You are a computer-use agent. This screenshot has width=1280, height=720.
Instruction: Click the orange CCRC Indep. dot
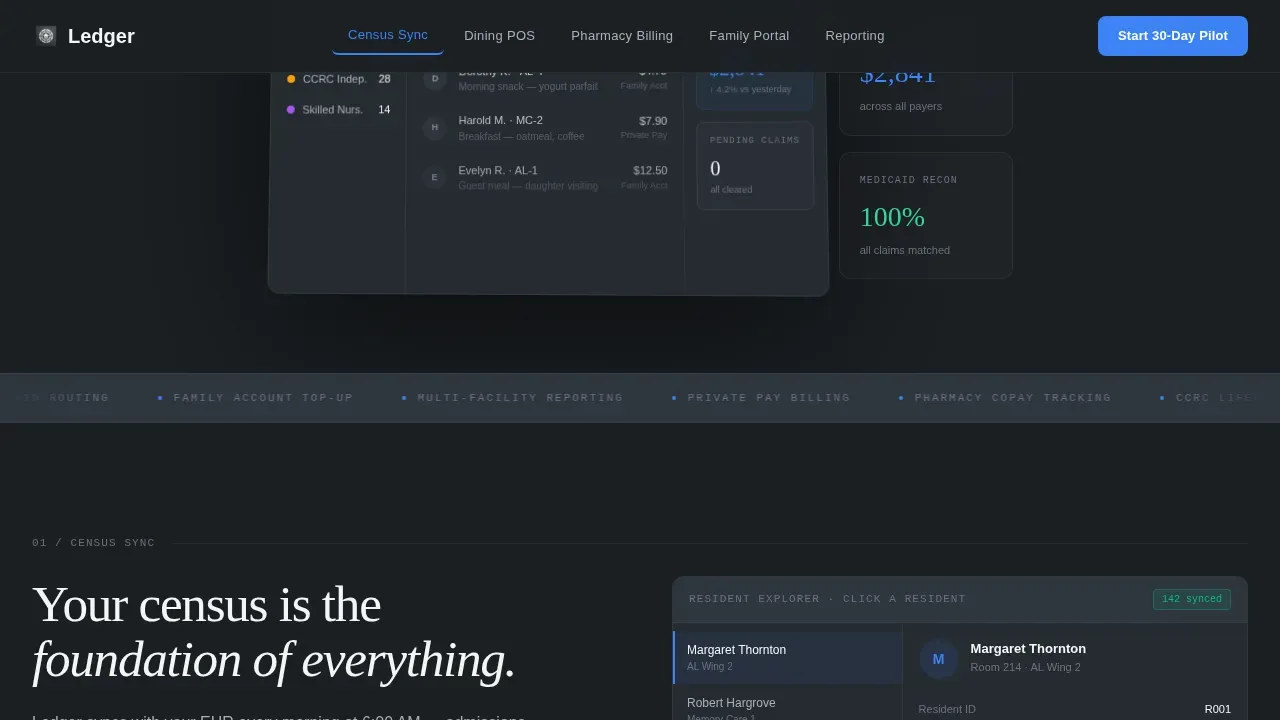[291, 79]
